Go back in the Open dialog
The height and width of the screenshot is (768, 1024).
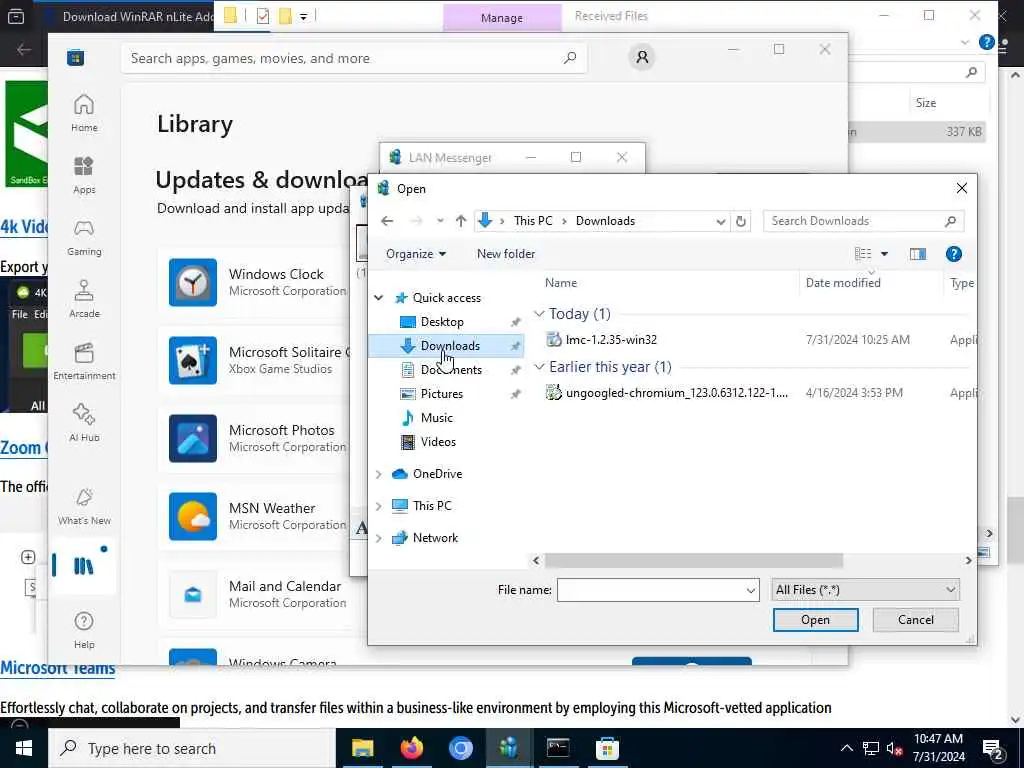pos(387,221)
